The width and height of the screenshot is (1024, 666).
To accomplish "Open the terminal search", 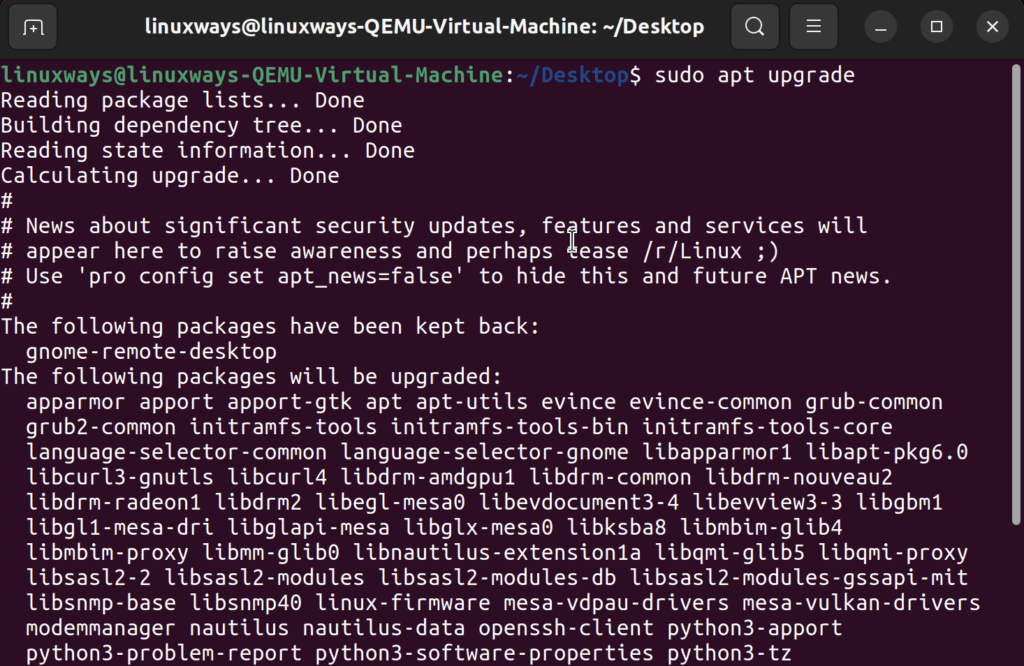I will coord(755,27).
